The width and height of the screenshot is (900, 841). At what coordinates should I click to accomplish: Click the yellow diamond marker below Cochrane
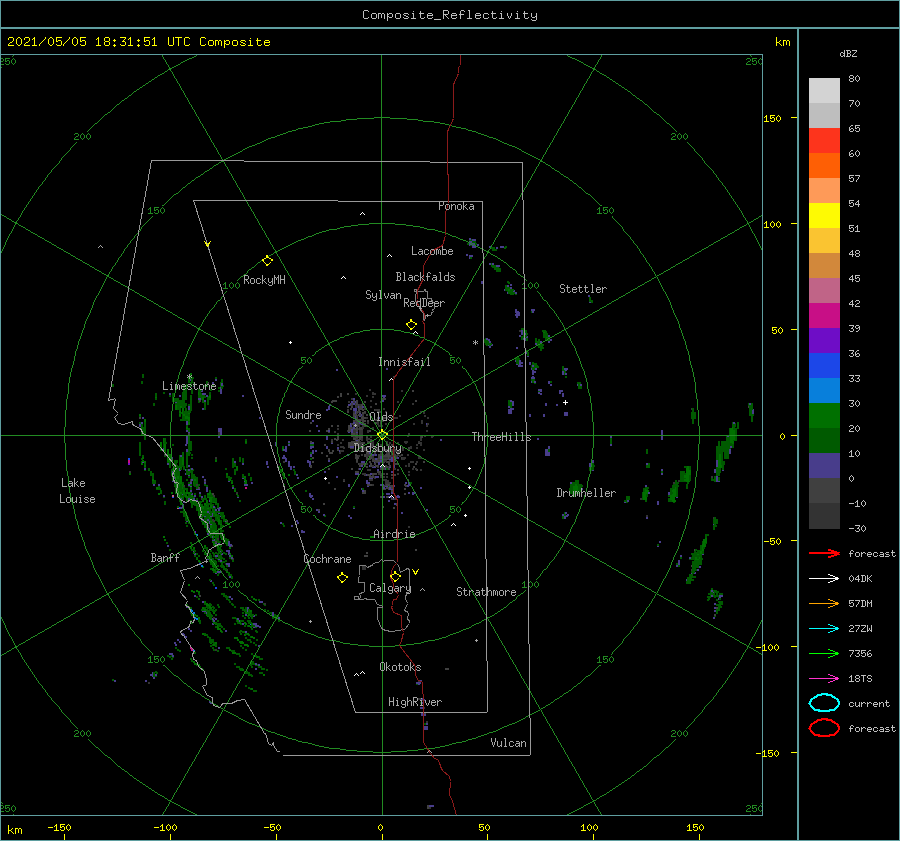tap(343, 578)
